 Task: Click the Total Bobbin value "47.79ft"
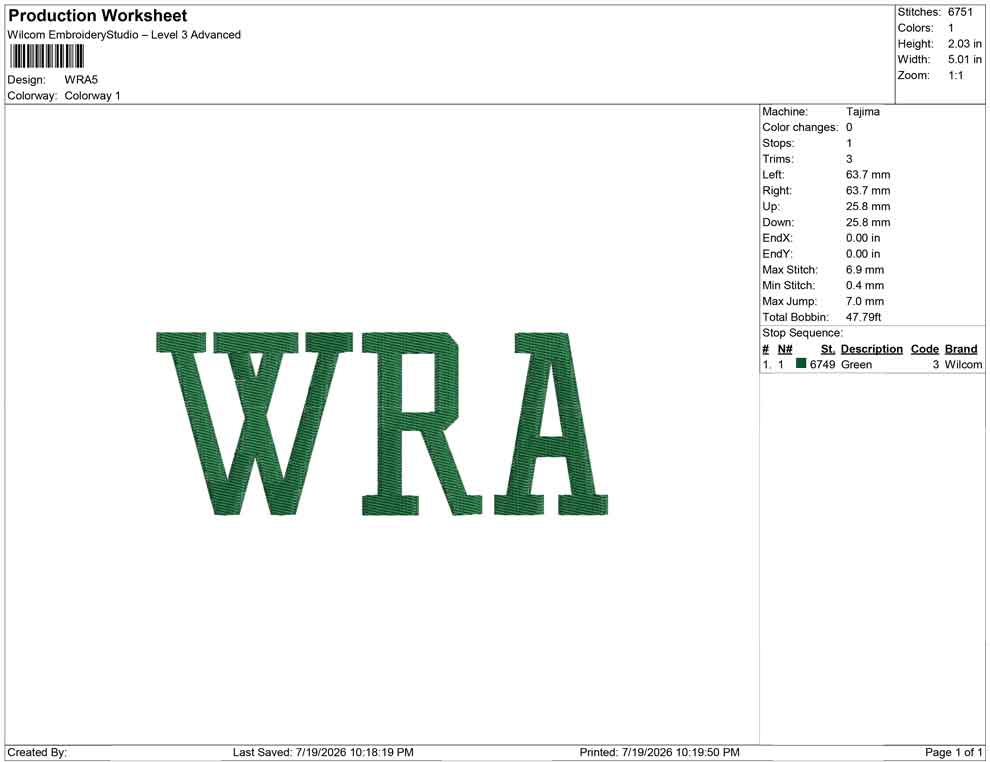[x=864, y=317]
